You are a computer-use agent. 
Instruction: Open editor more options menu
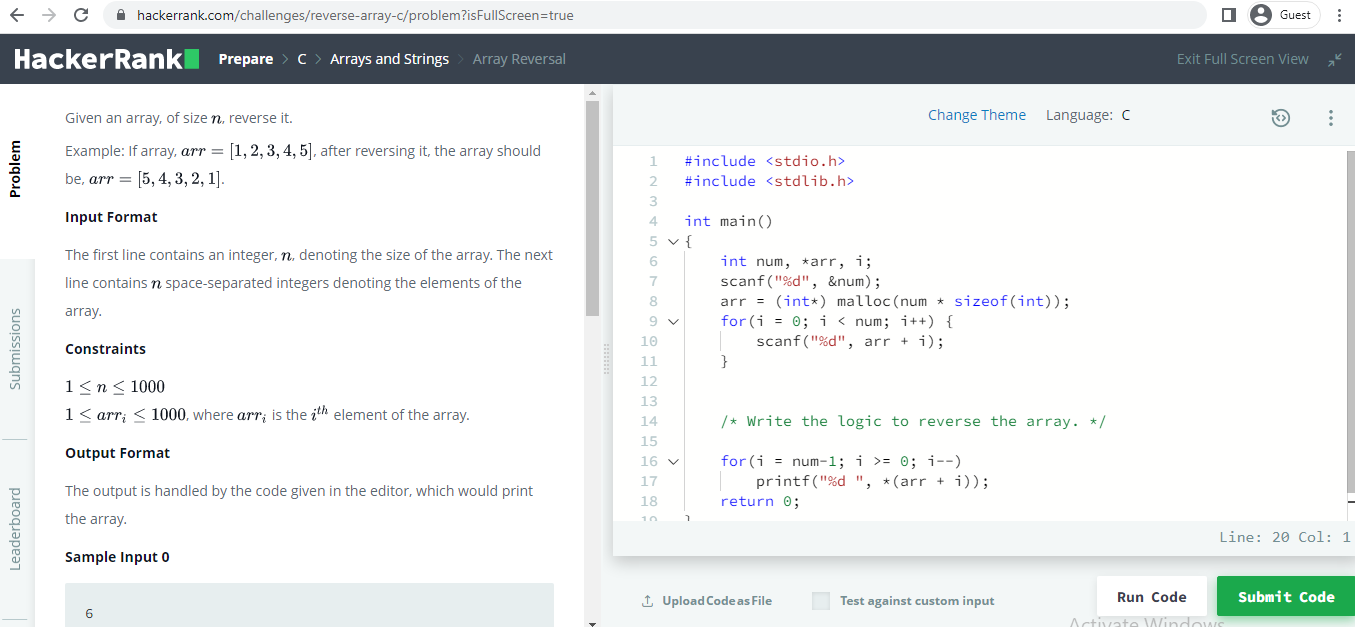point(1330,118)
